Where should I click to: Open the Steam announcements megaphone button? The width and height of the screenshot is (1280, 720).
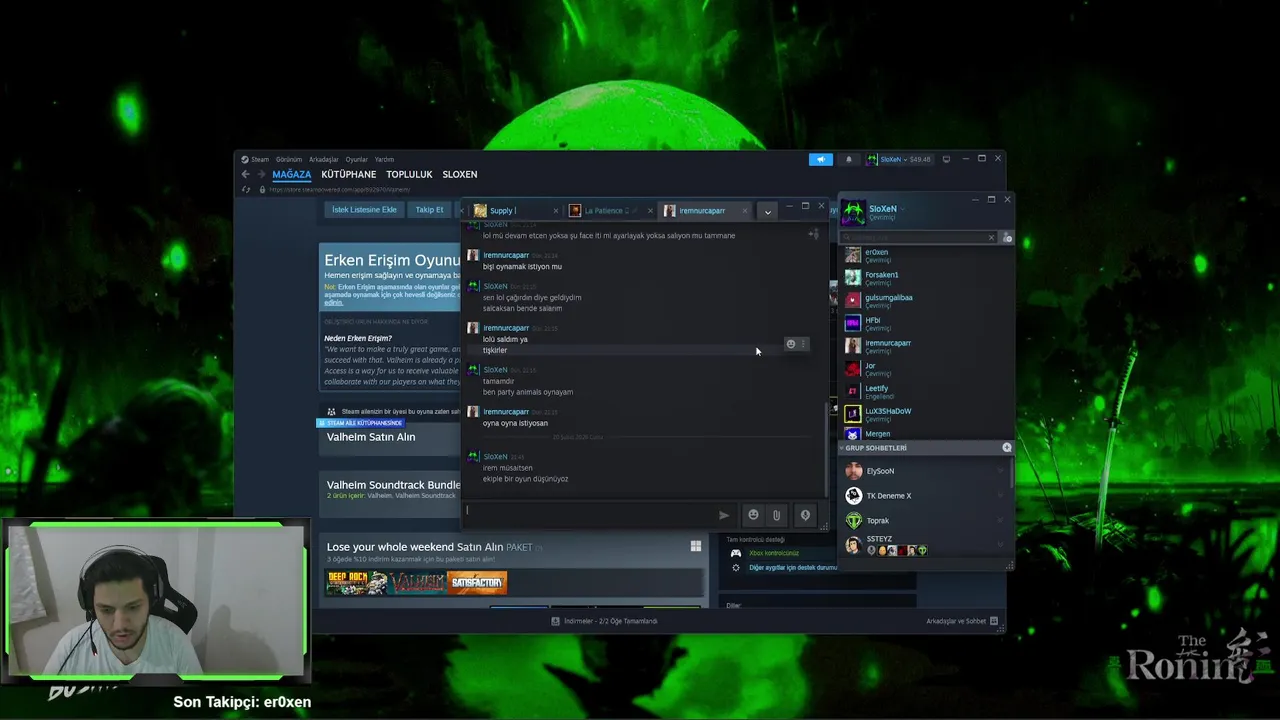tap(820, 159)
